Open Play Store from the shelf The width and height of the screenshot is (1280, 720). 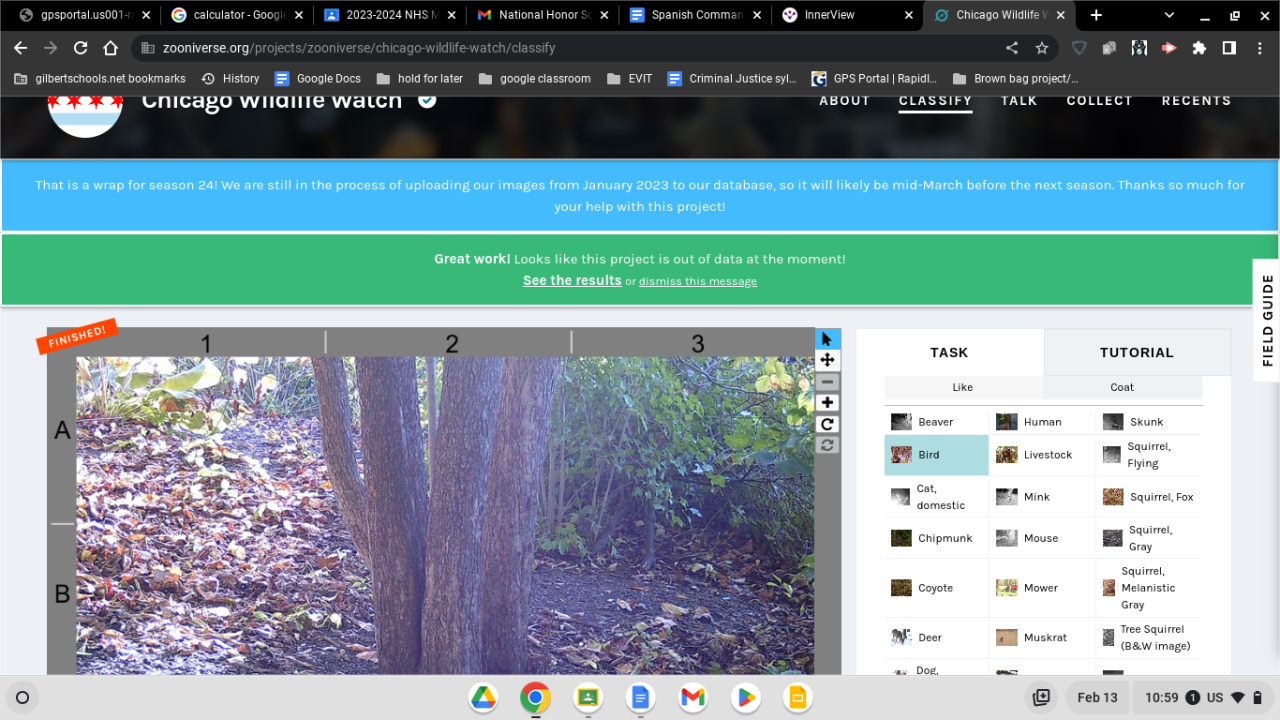tap(745, 698)
